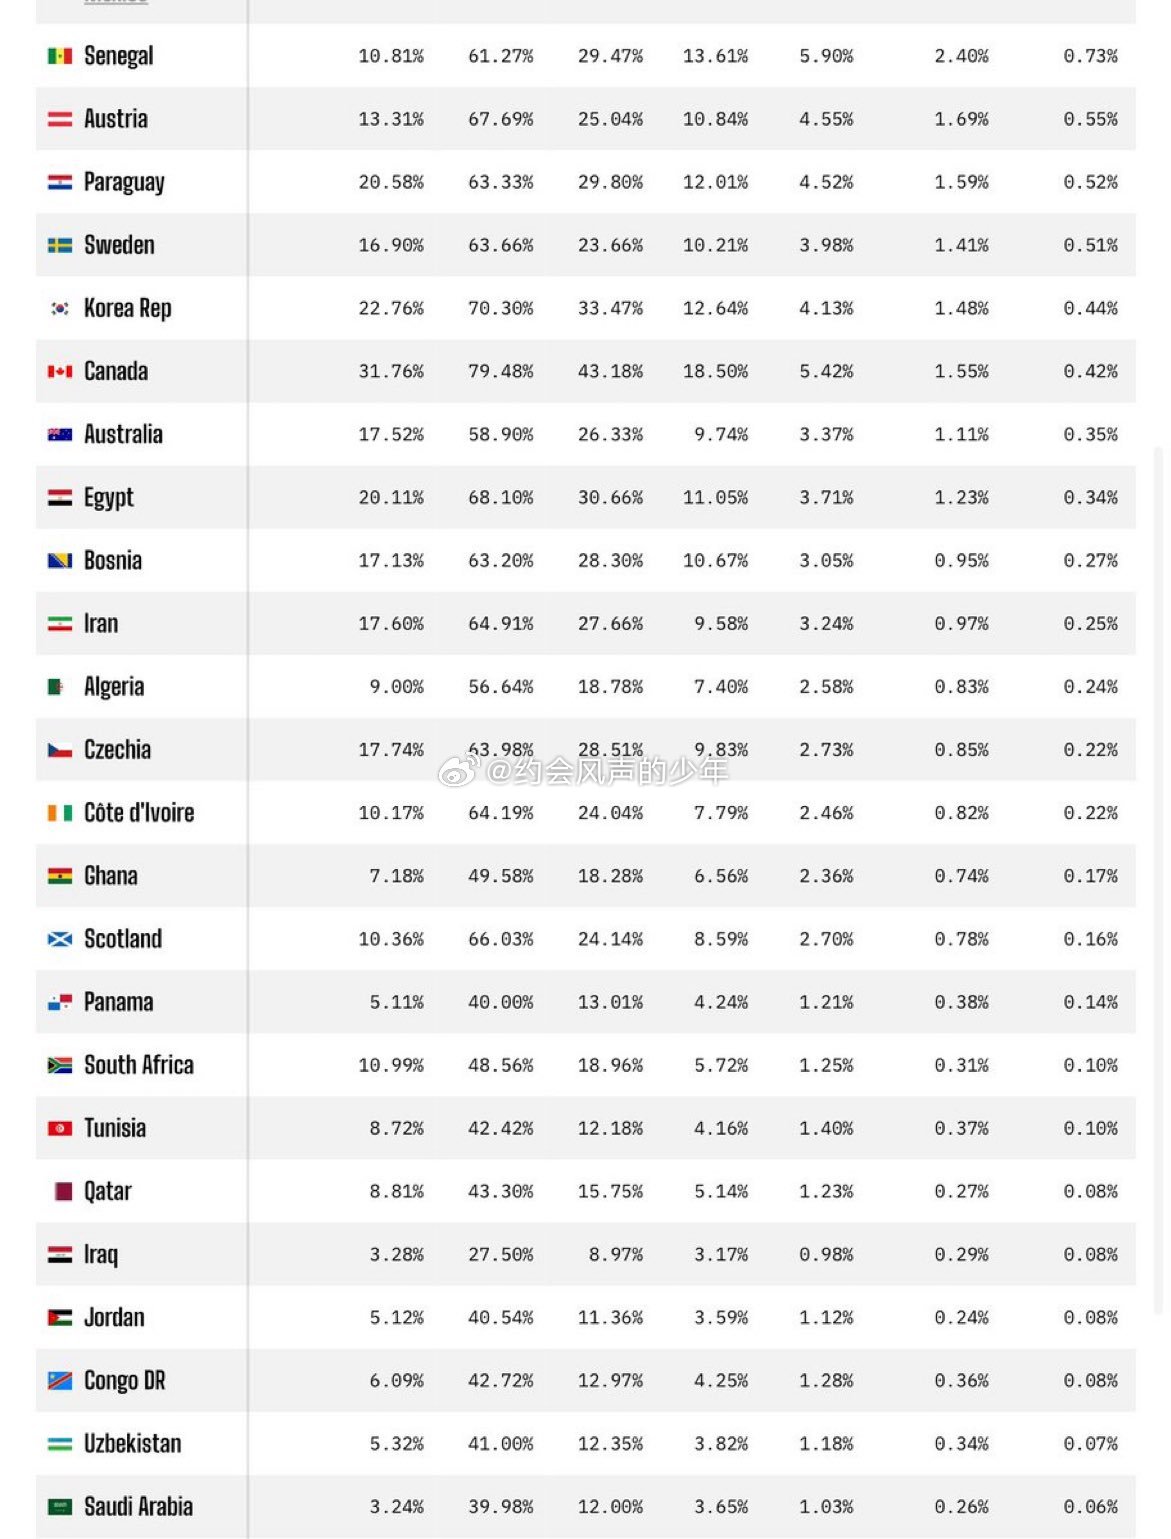Click the South Africa flag icon
The width and height of the screenshot is (1171, 1539).
coord(60,1065)
